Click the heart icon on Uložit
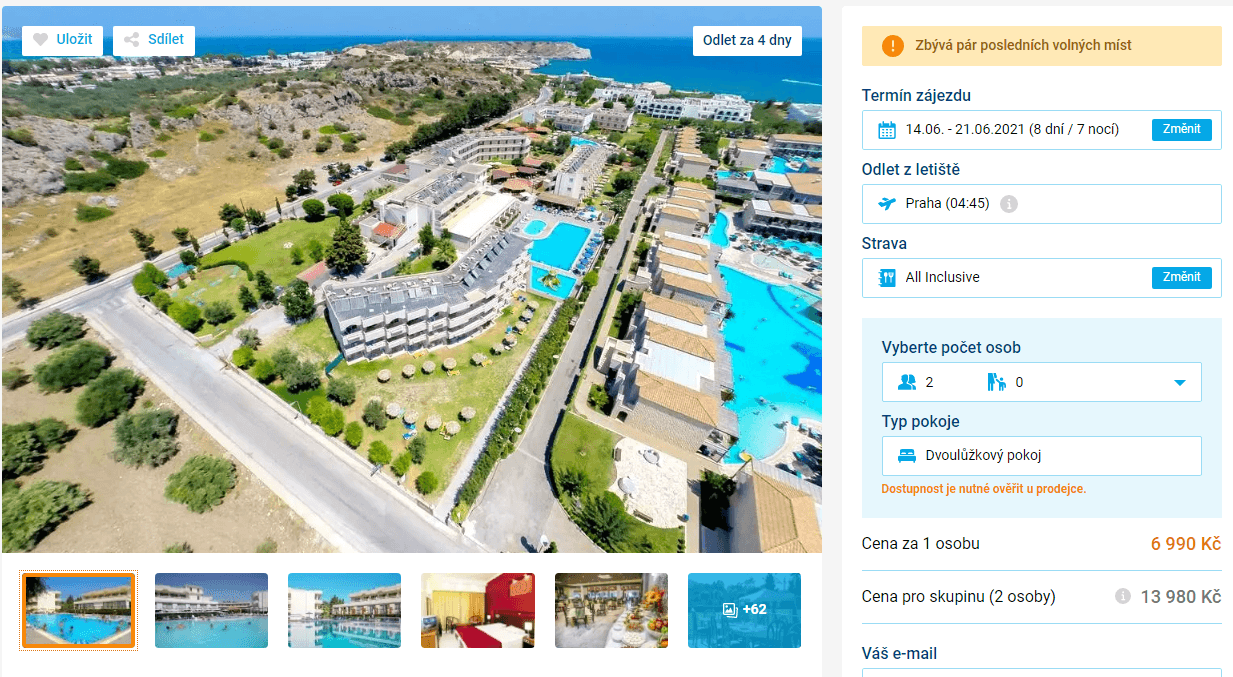The height and width of the screenshot is (677, 1233). click(40, 40)
